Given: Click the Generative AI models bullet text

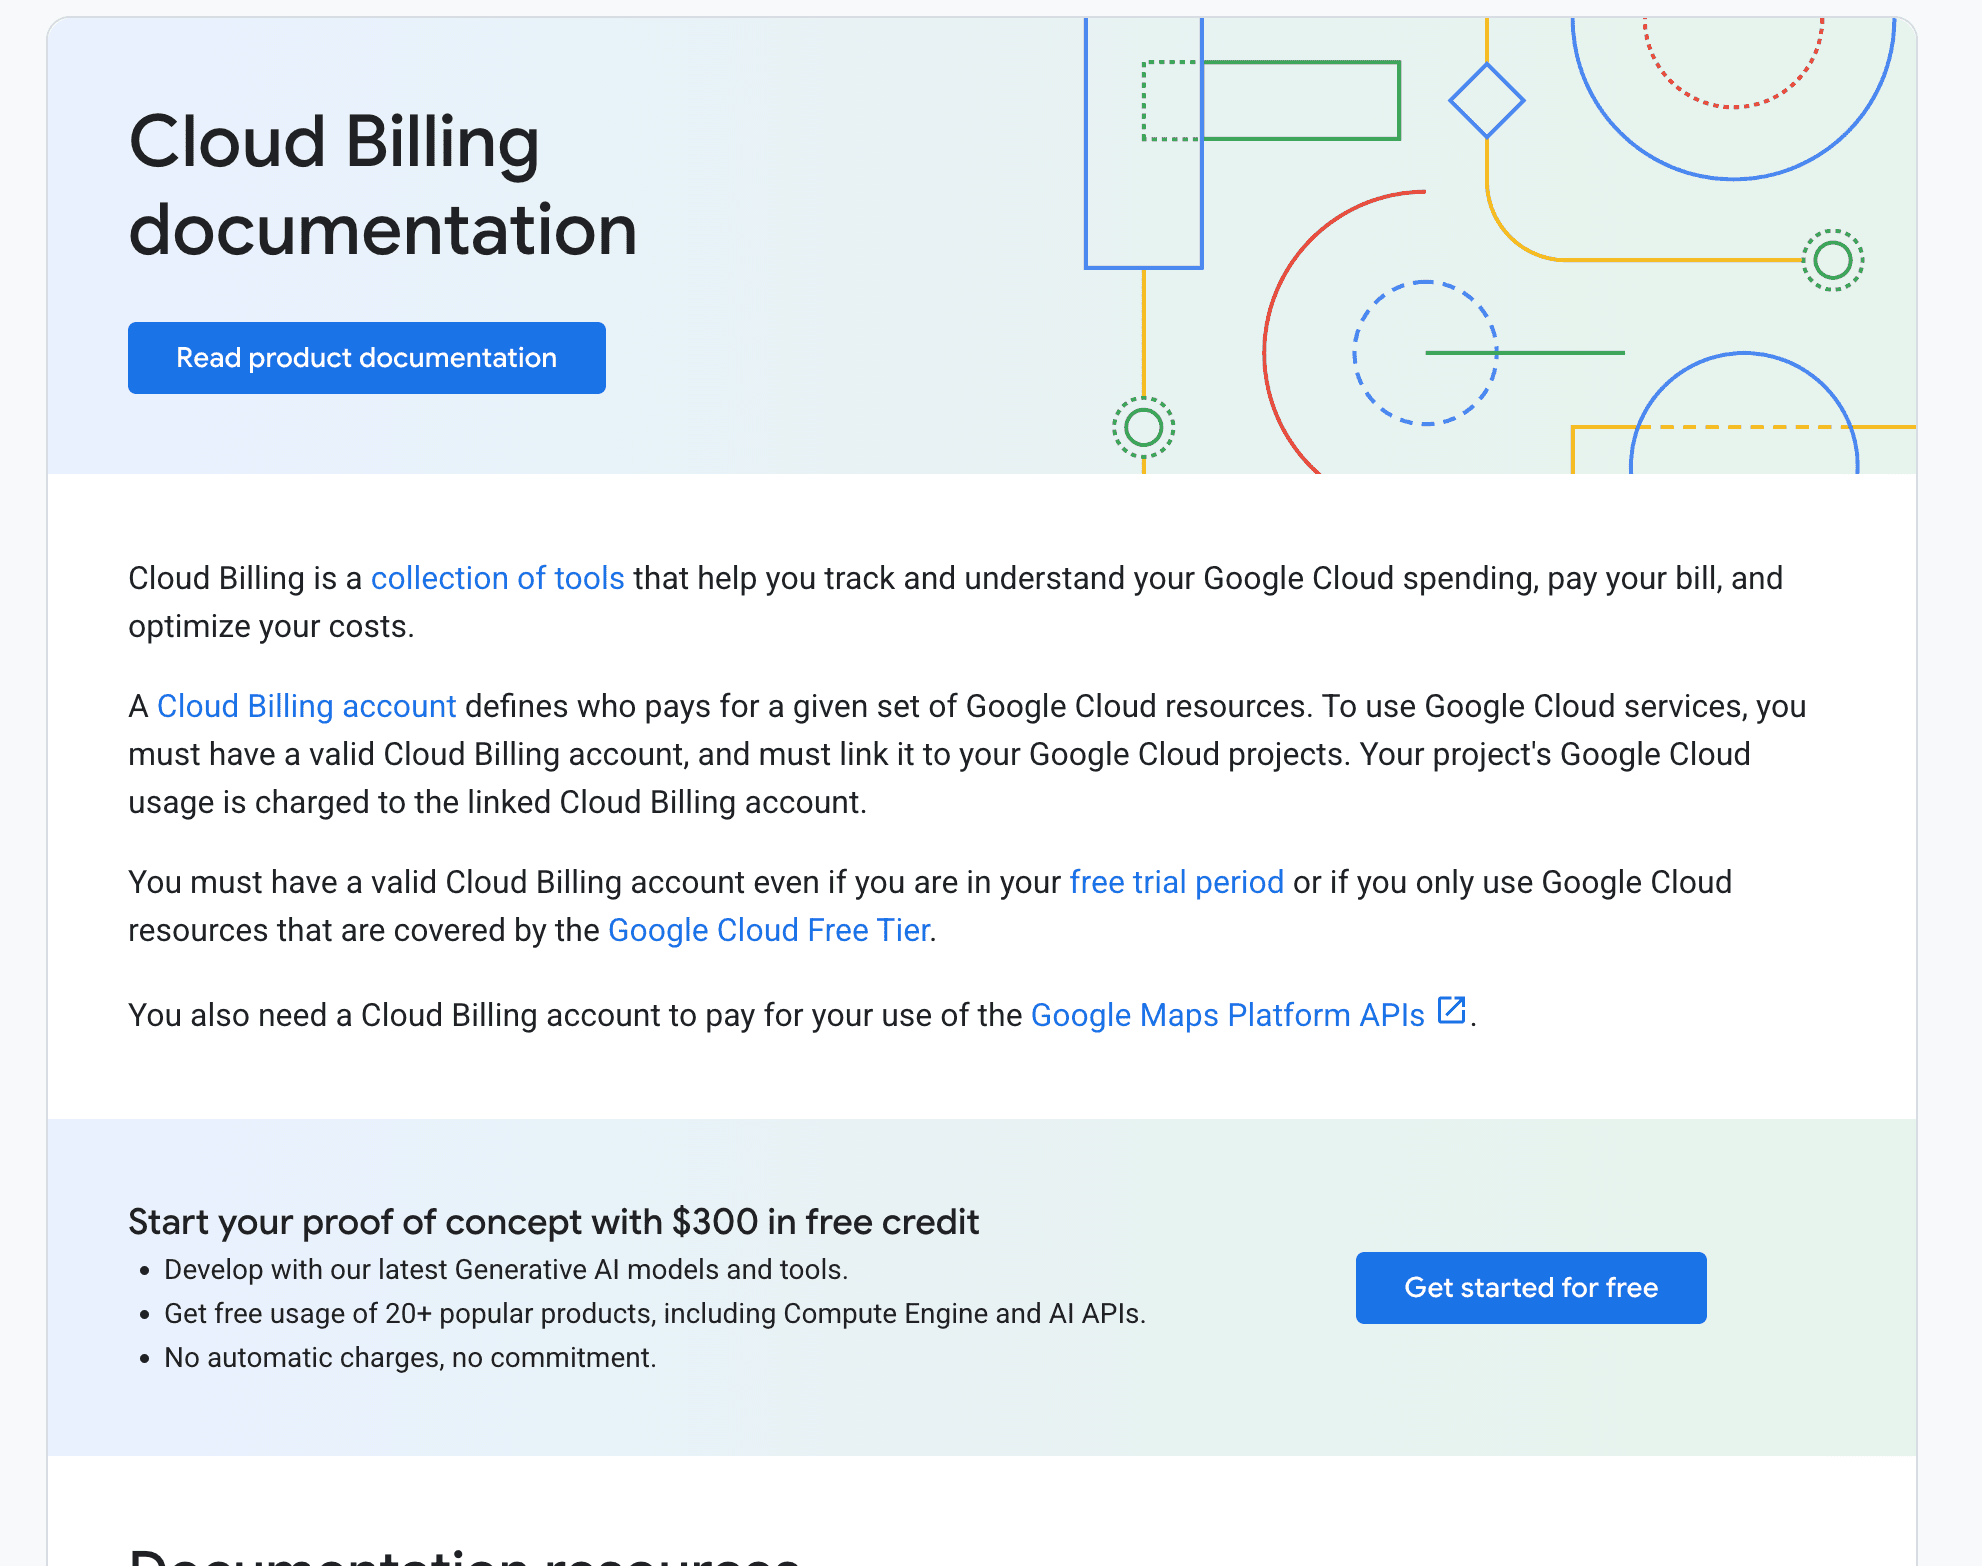Looking at the screenshot, I should point(506,1270).
